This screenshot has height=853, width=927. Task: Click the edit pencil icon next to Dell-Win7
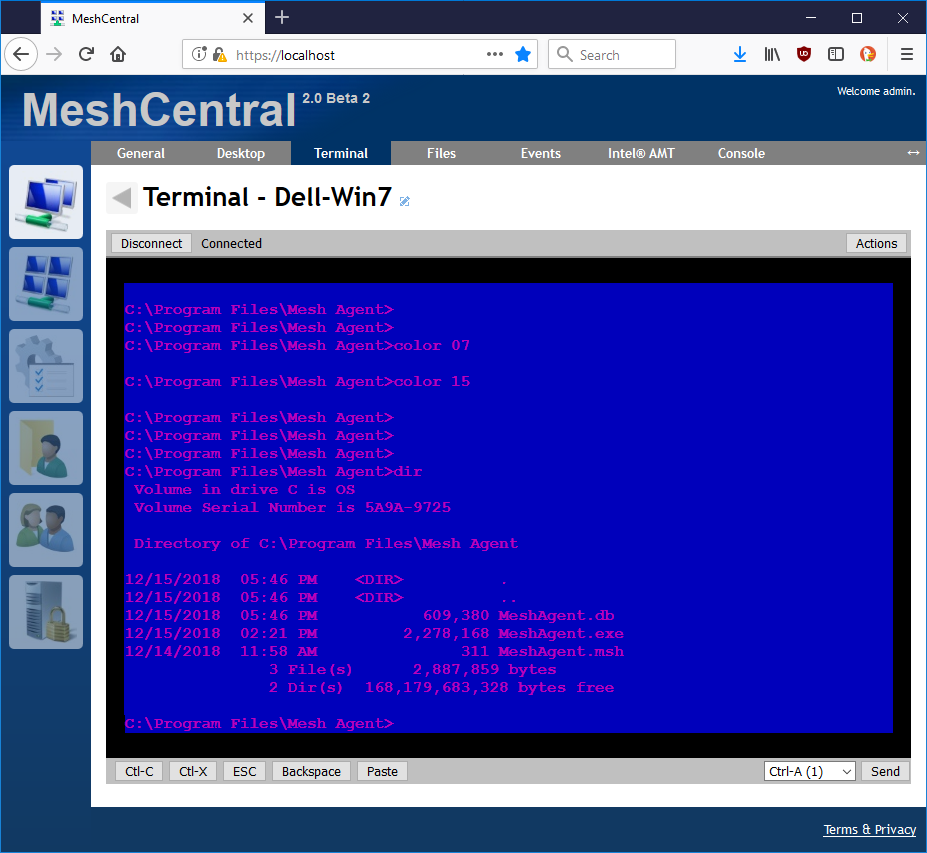pyautogui.click(x=404, y=202)
